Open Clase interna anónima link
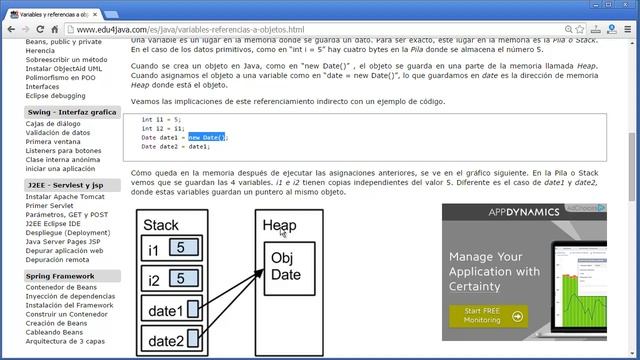This screenshot has width=640, height=360. pos(63,160)
